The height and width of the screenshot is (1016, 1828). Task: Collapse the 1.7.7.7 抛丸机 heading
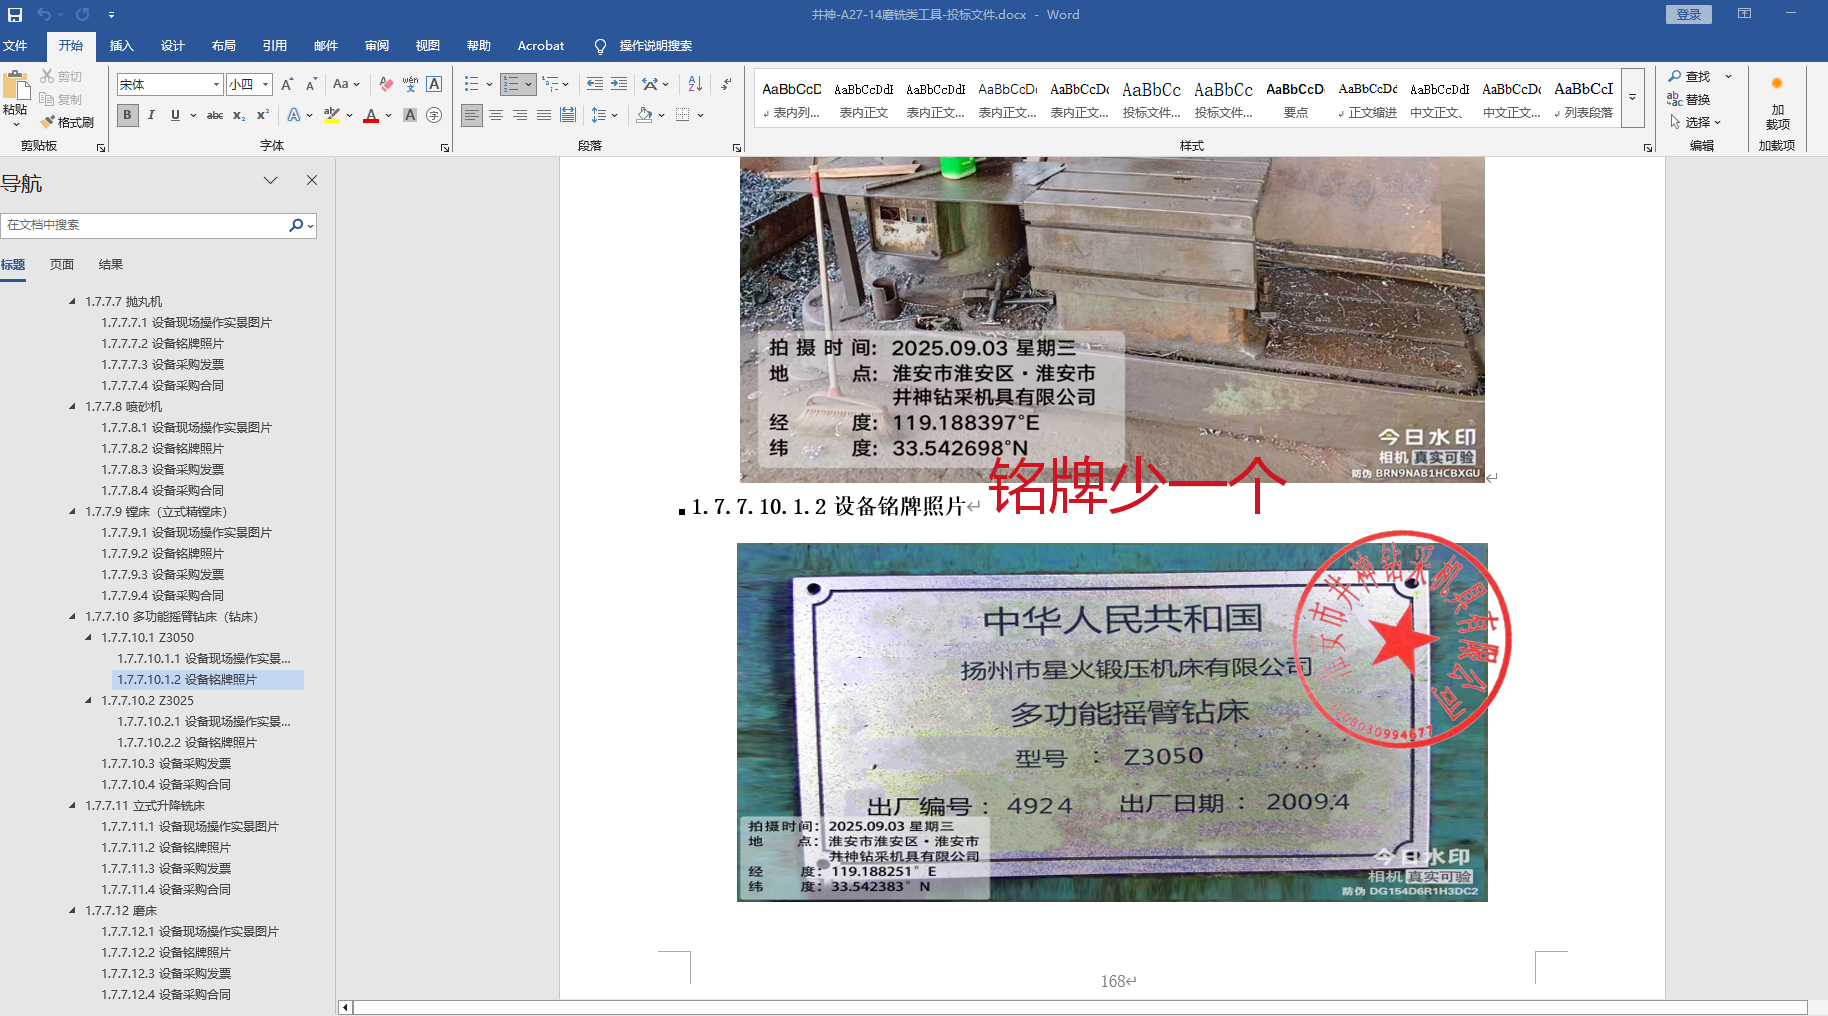(x=72, y=301)
